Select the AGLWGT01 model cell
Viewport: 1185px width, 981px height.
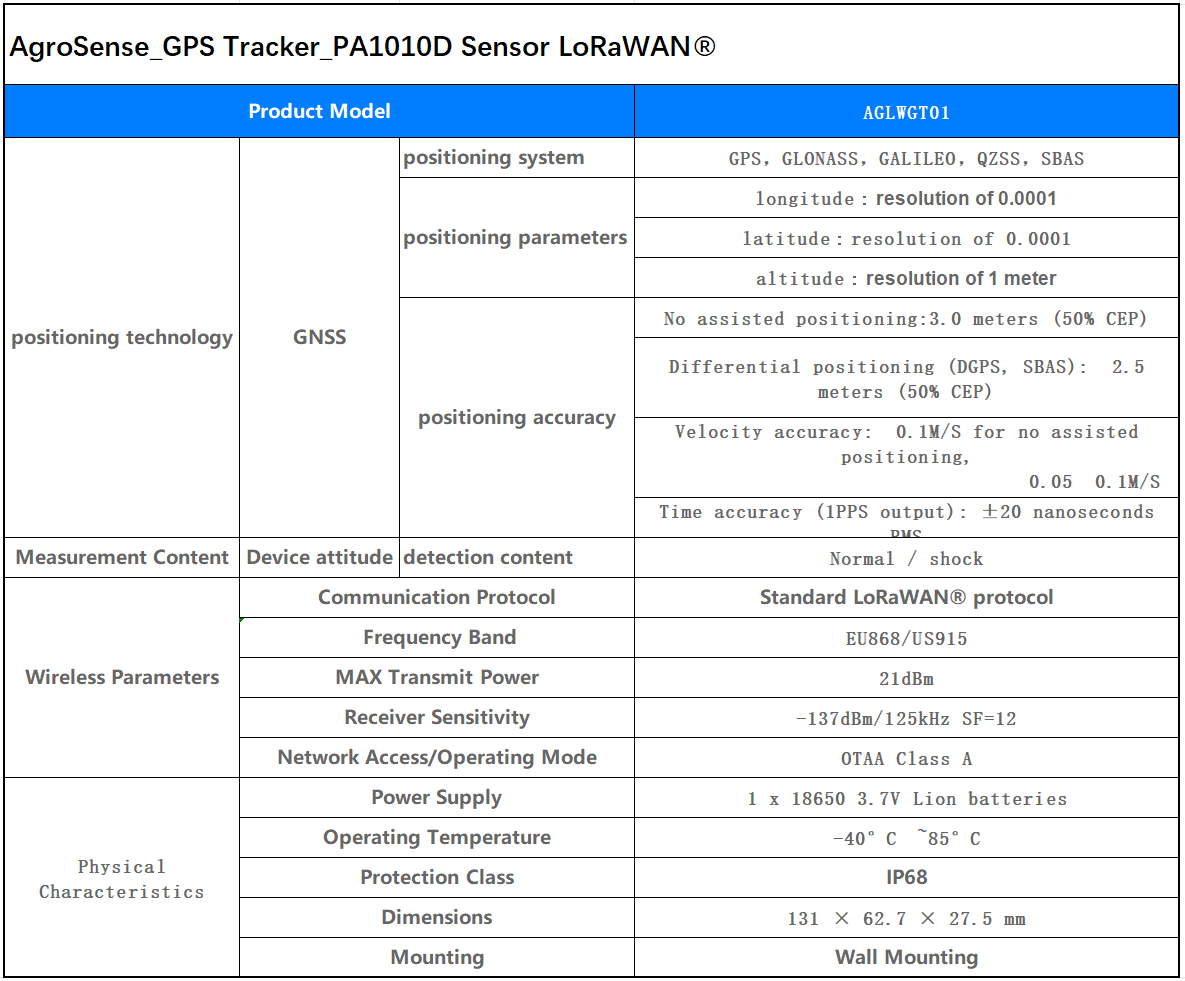pyautogui.click(x=906, y=111)
